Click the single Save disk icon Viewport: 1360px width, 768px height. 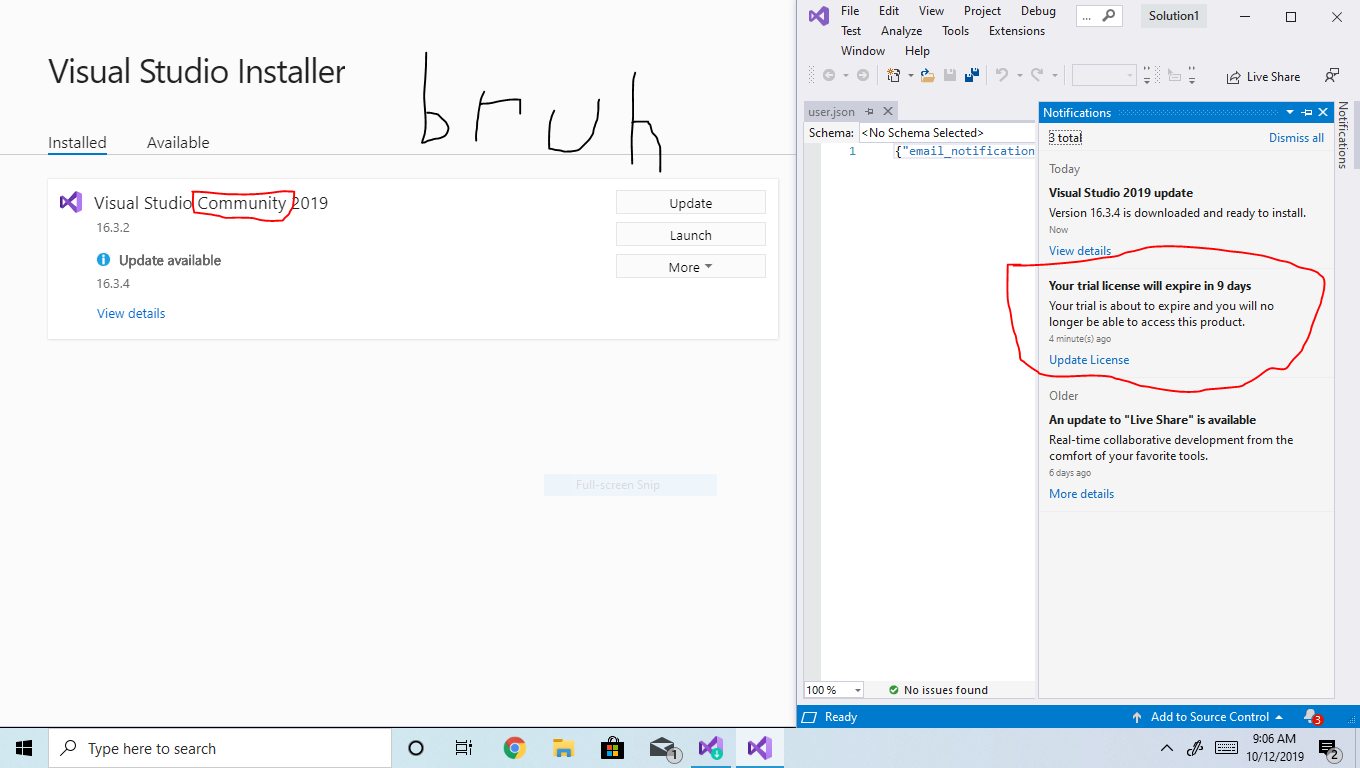pos(949,76)
